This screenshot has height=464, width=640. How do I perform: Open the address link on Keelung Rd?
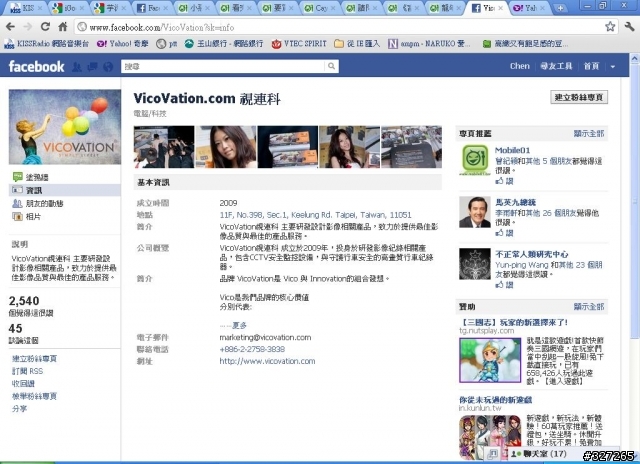click(315, 215)
